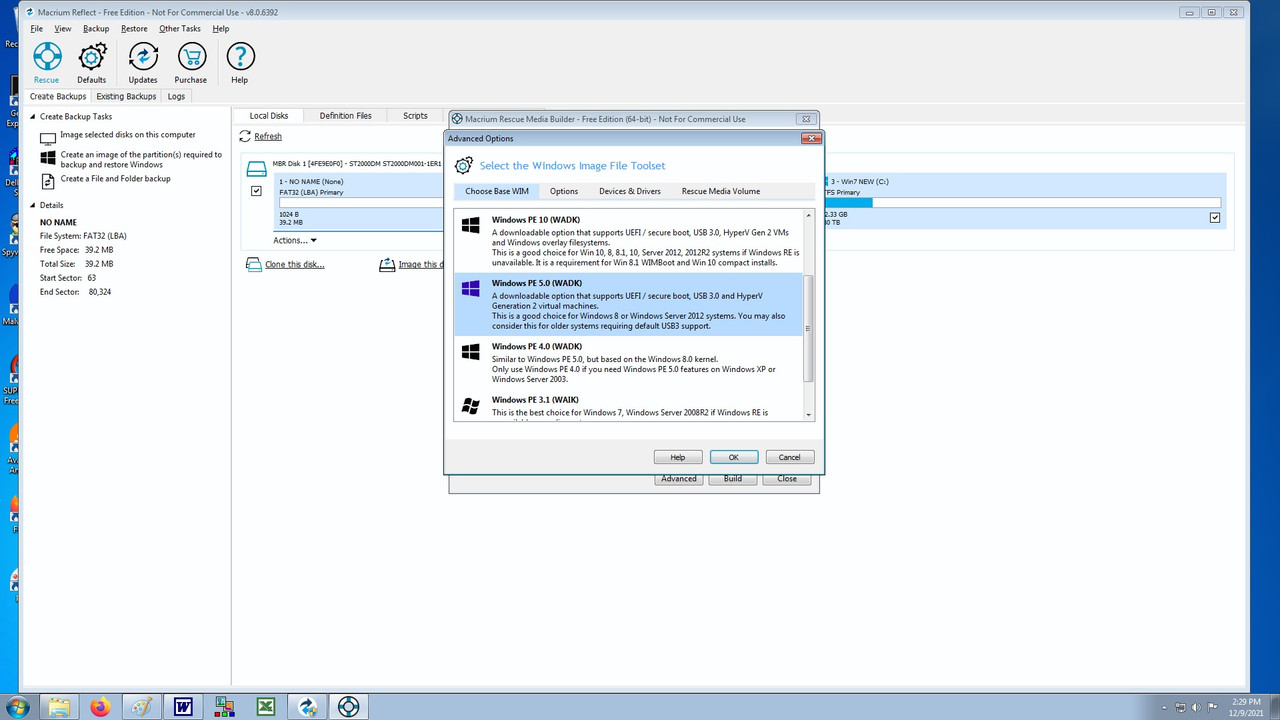
Task: Click the Refresh arrows icon
Action: [x=245, y=136]
